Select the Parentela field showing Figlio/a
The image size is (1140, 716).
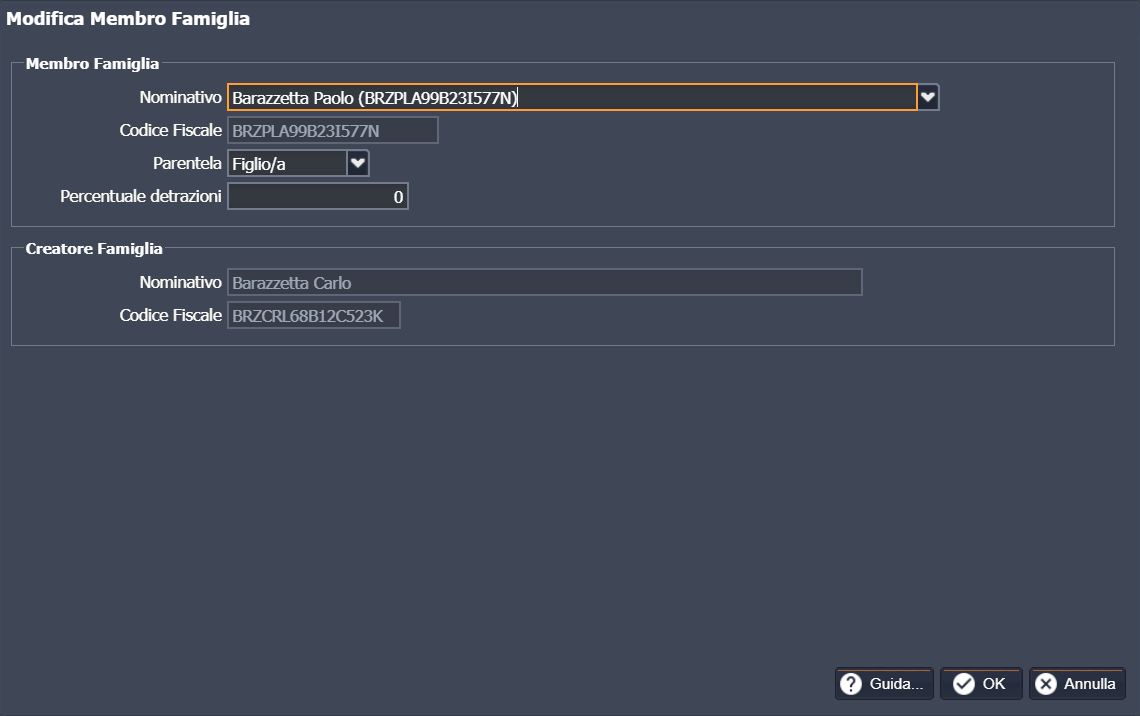287,164
